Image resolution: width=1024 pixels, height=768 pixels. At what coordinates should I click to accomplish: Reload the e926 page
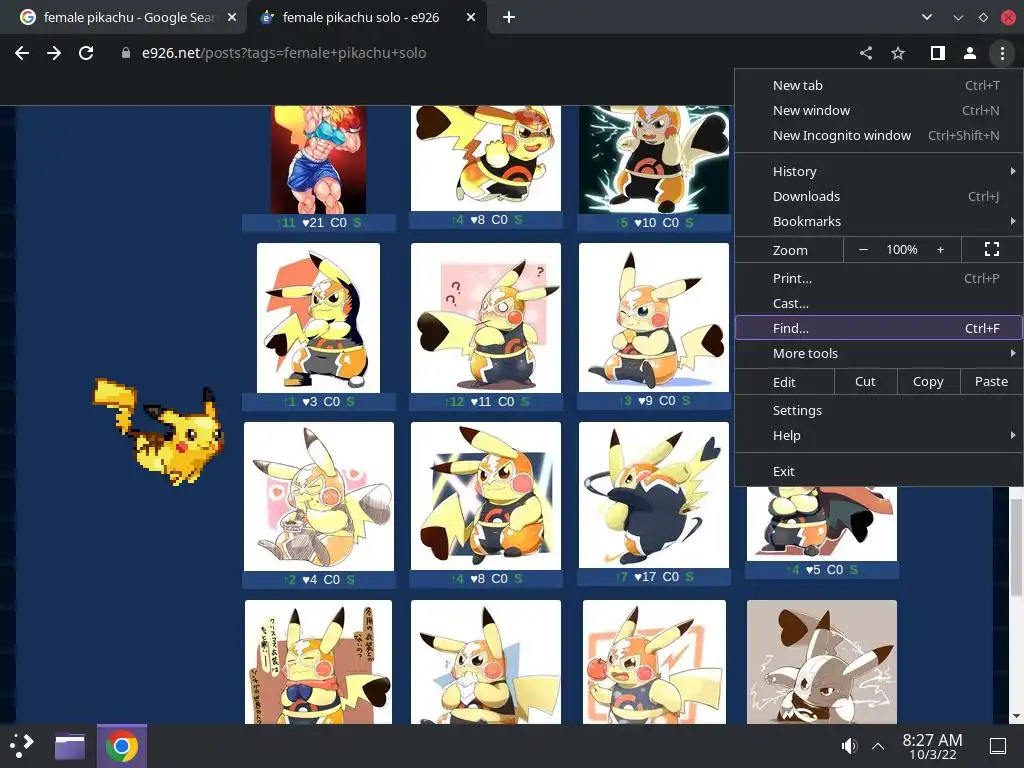[x=86, y=53]
